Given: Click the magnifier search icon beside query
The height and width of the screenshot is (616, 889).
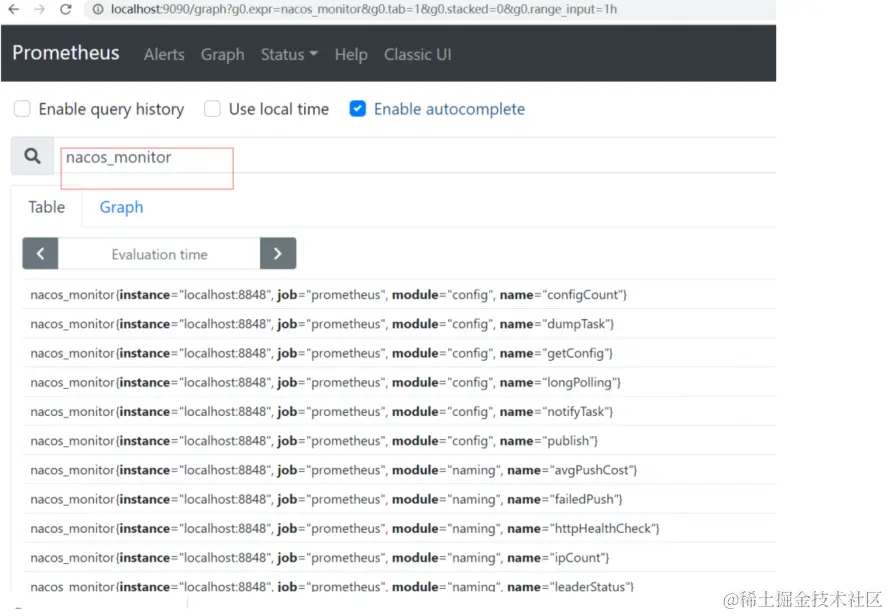Looking at the screenshot, I should [x=33, y=157].
